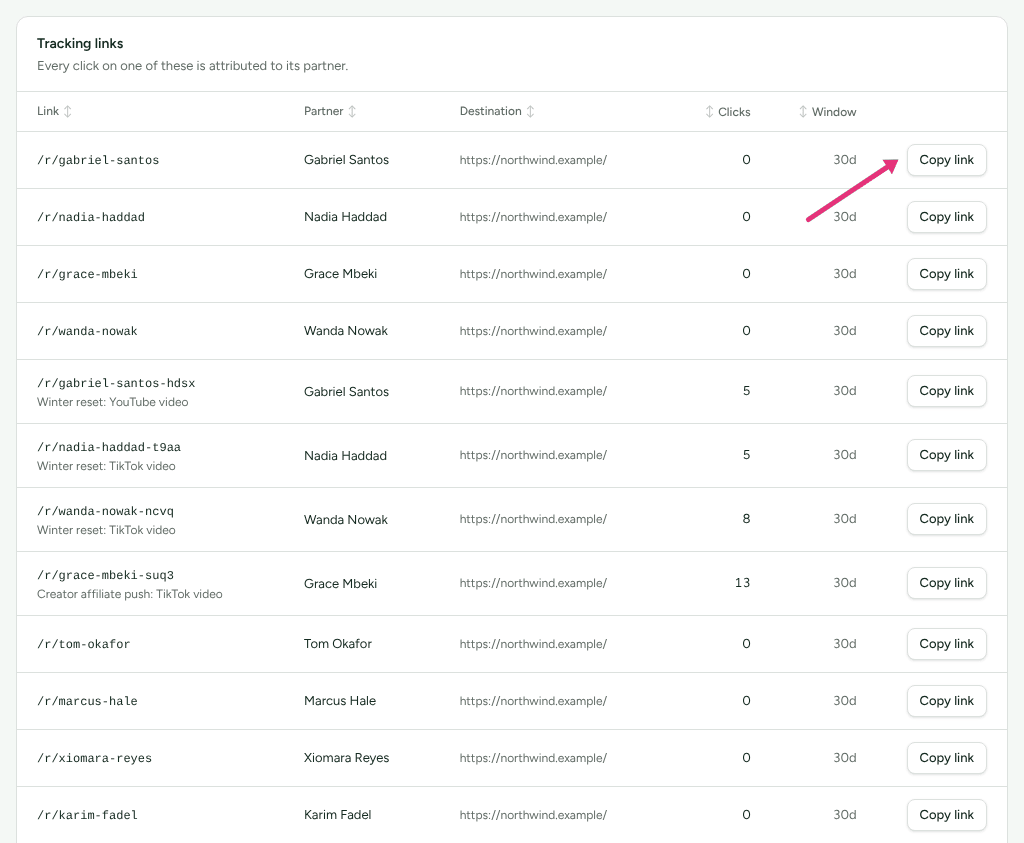Screen dimensions: 1024x843
Task: Click the Destination column header label
Action: [490, 111]
